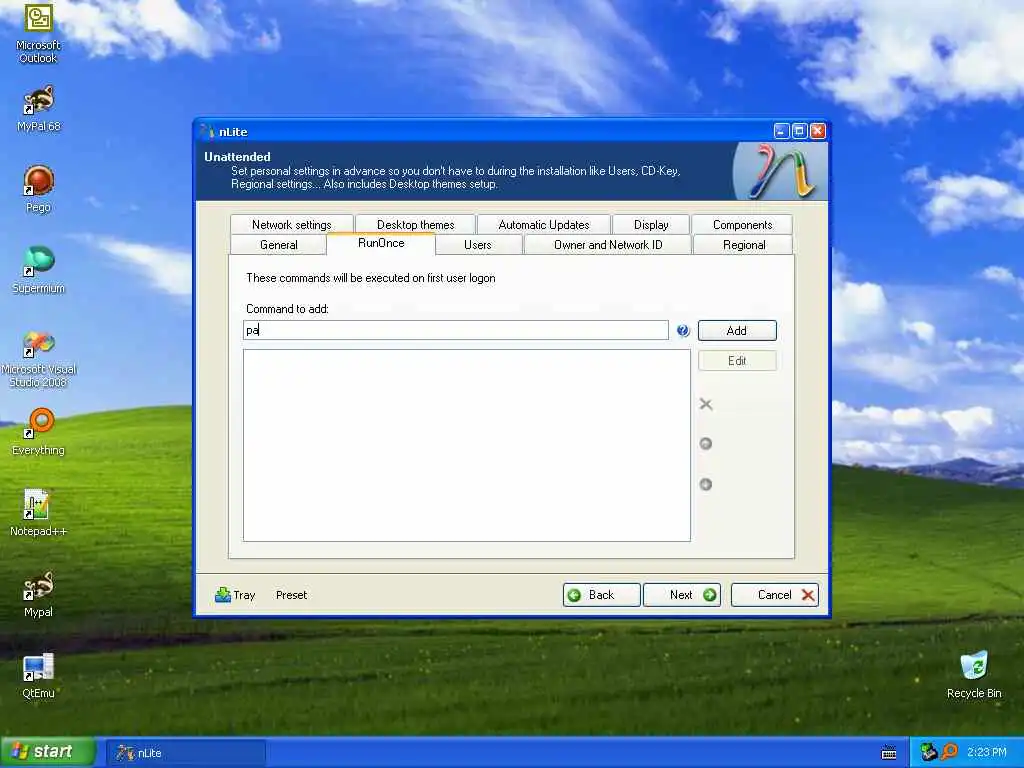Open the Windows start menu
The width and height of the screenshot is (1024, 768).
(x=48, y=752)
